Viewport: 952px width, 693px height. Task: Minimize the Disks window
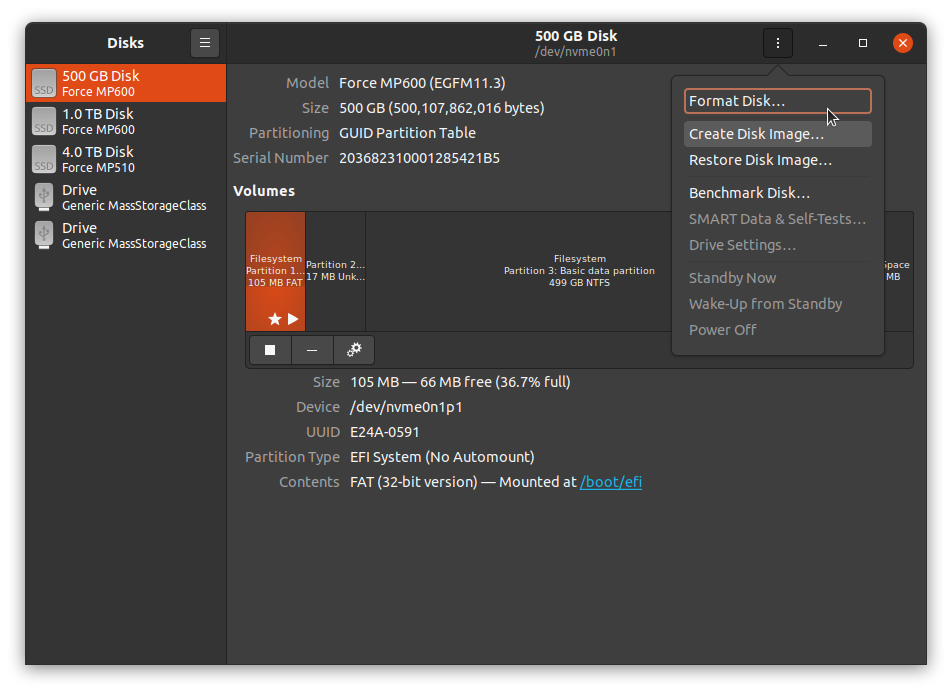tap(822, 43)
